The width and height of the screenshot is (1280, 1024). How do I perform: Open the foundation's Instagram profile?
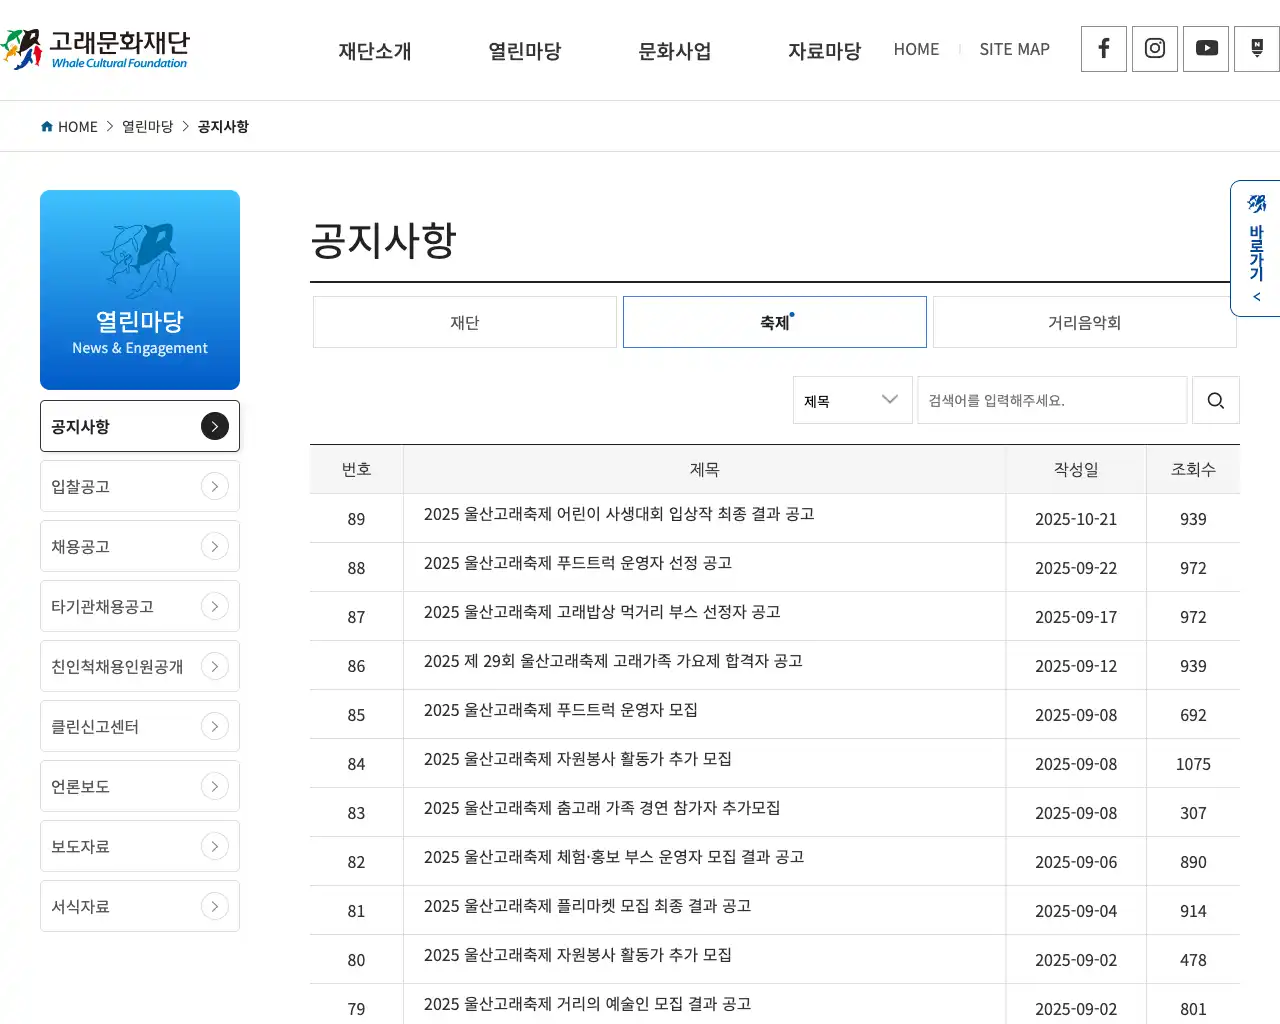[x=1154, y=49]
